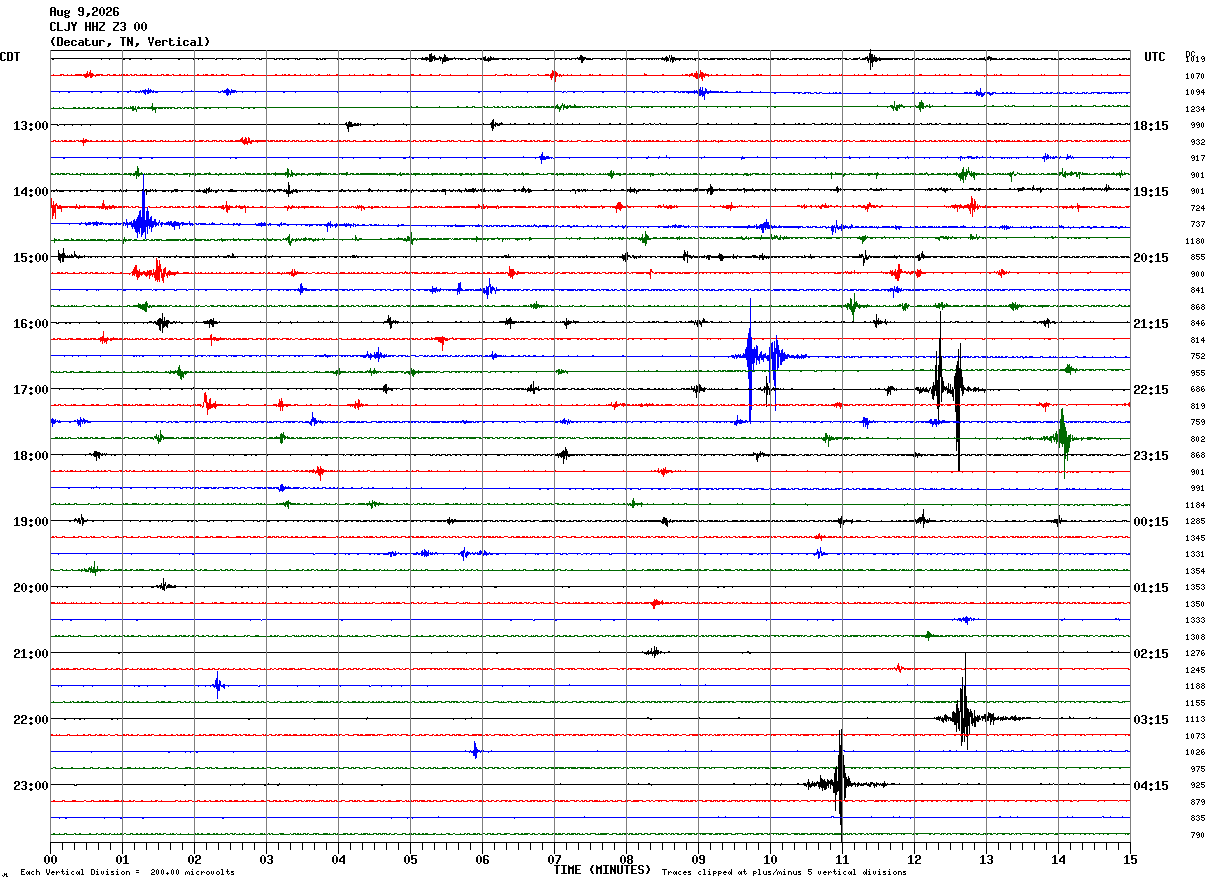The width and height of the screenshot is (1210, 886).
Task: Click the 18:15 UTC time label
Action: [x=1152, y=126]
